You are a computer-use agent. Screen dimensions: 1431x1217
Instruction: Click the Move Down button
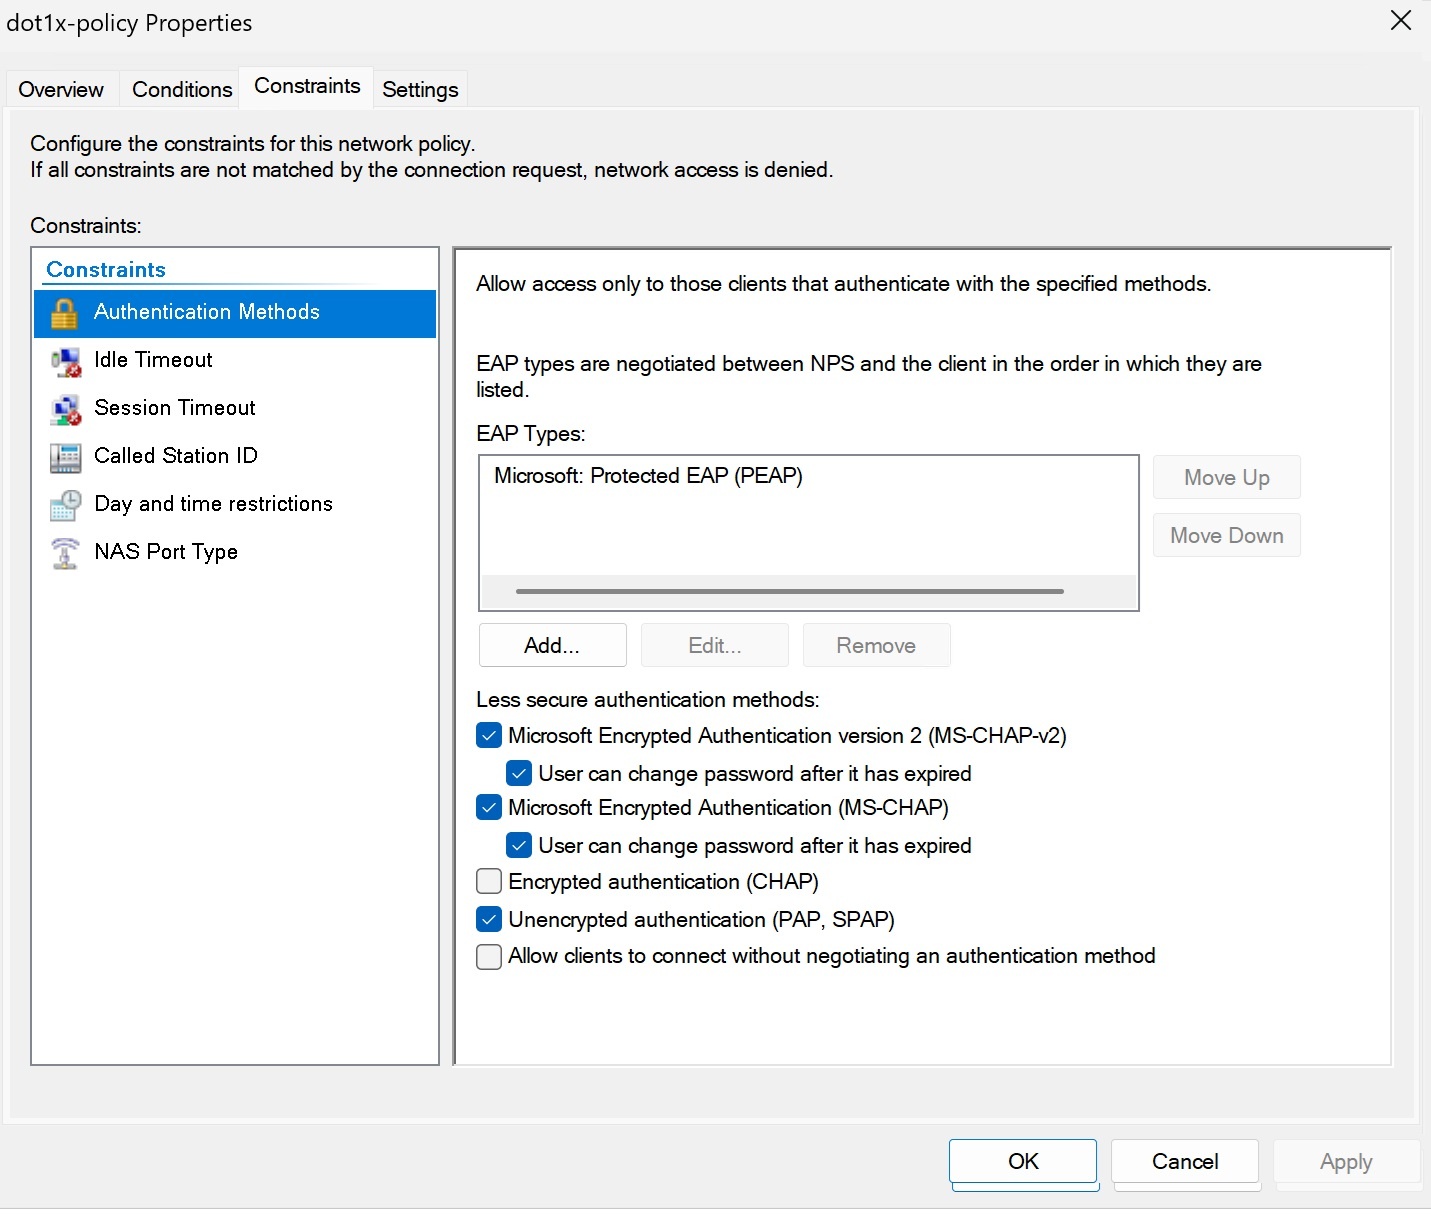coord(1227,535)
